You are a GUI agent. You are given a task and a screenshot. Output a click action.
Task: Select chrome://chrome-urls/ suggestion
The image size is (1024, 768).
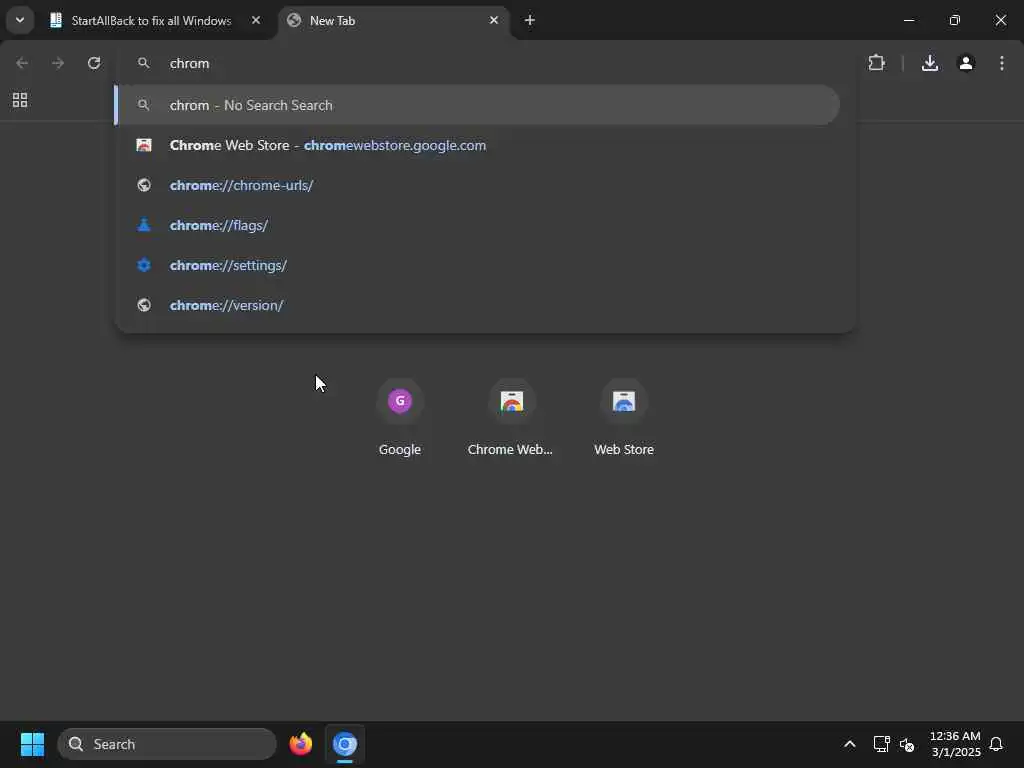click(x=477, y=185)
